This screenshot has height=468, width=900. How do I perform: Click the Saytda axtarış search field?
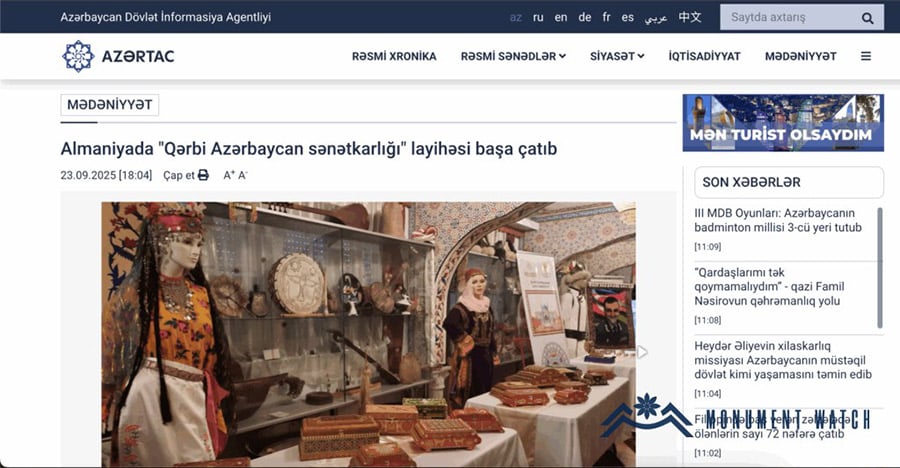[789, 17]
